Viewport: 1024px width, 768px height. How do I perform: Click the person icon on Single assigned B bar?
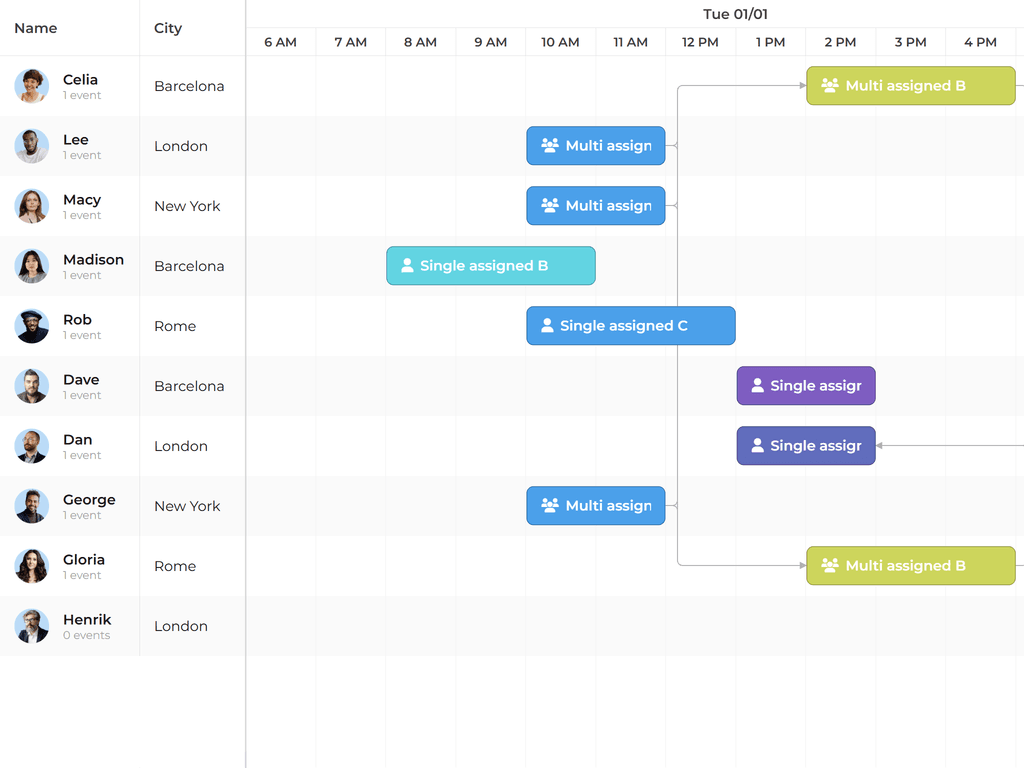[x=407, y=265]
